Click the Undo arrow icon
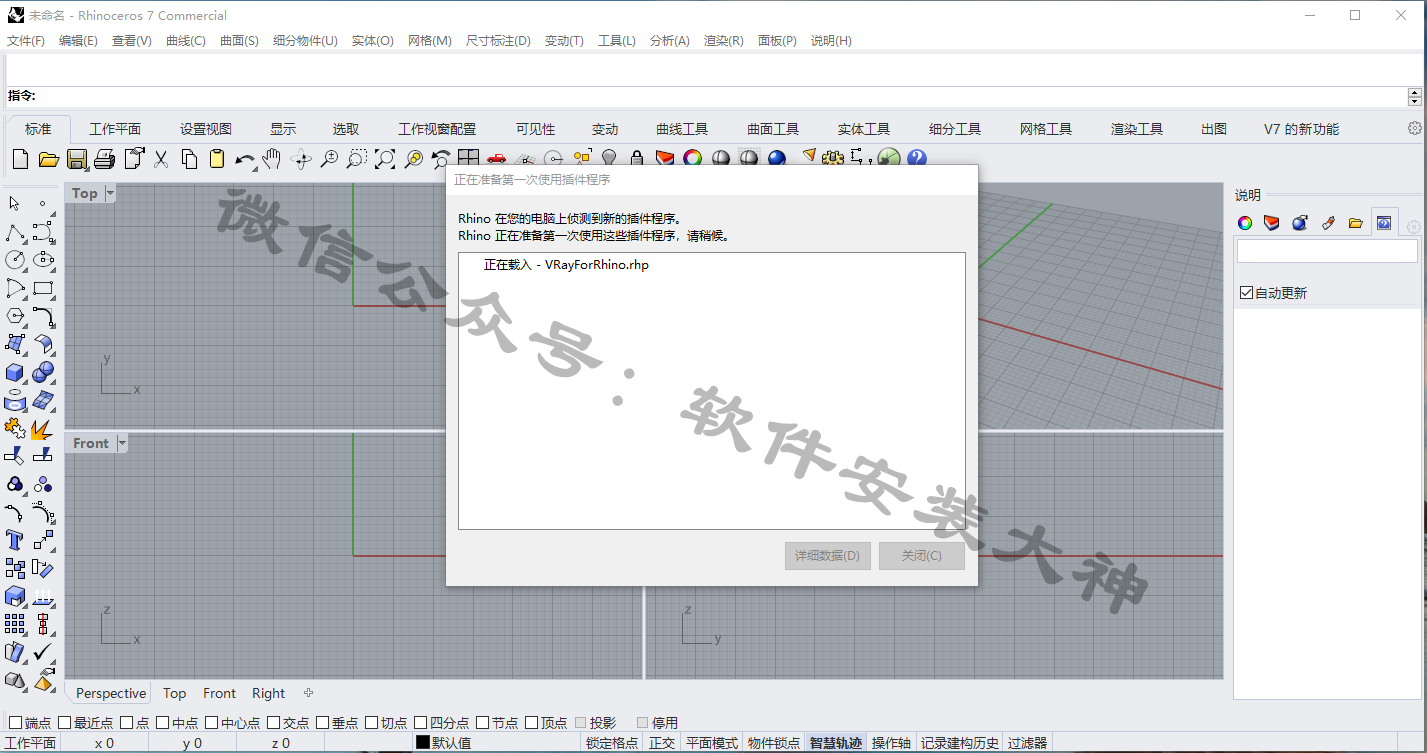The image size is (1427, 753). click(244, 159)
